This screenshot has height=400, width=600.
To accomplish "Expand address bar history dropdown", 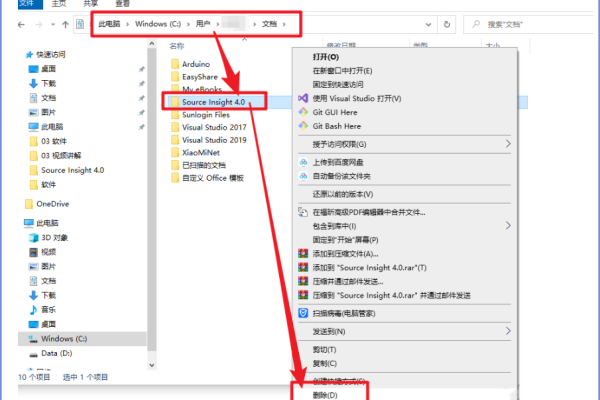I will 428,24.
